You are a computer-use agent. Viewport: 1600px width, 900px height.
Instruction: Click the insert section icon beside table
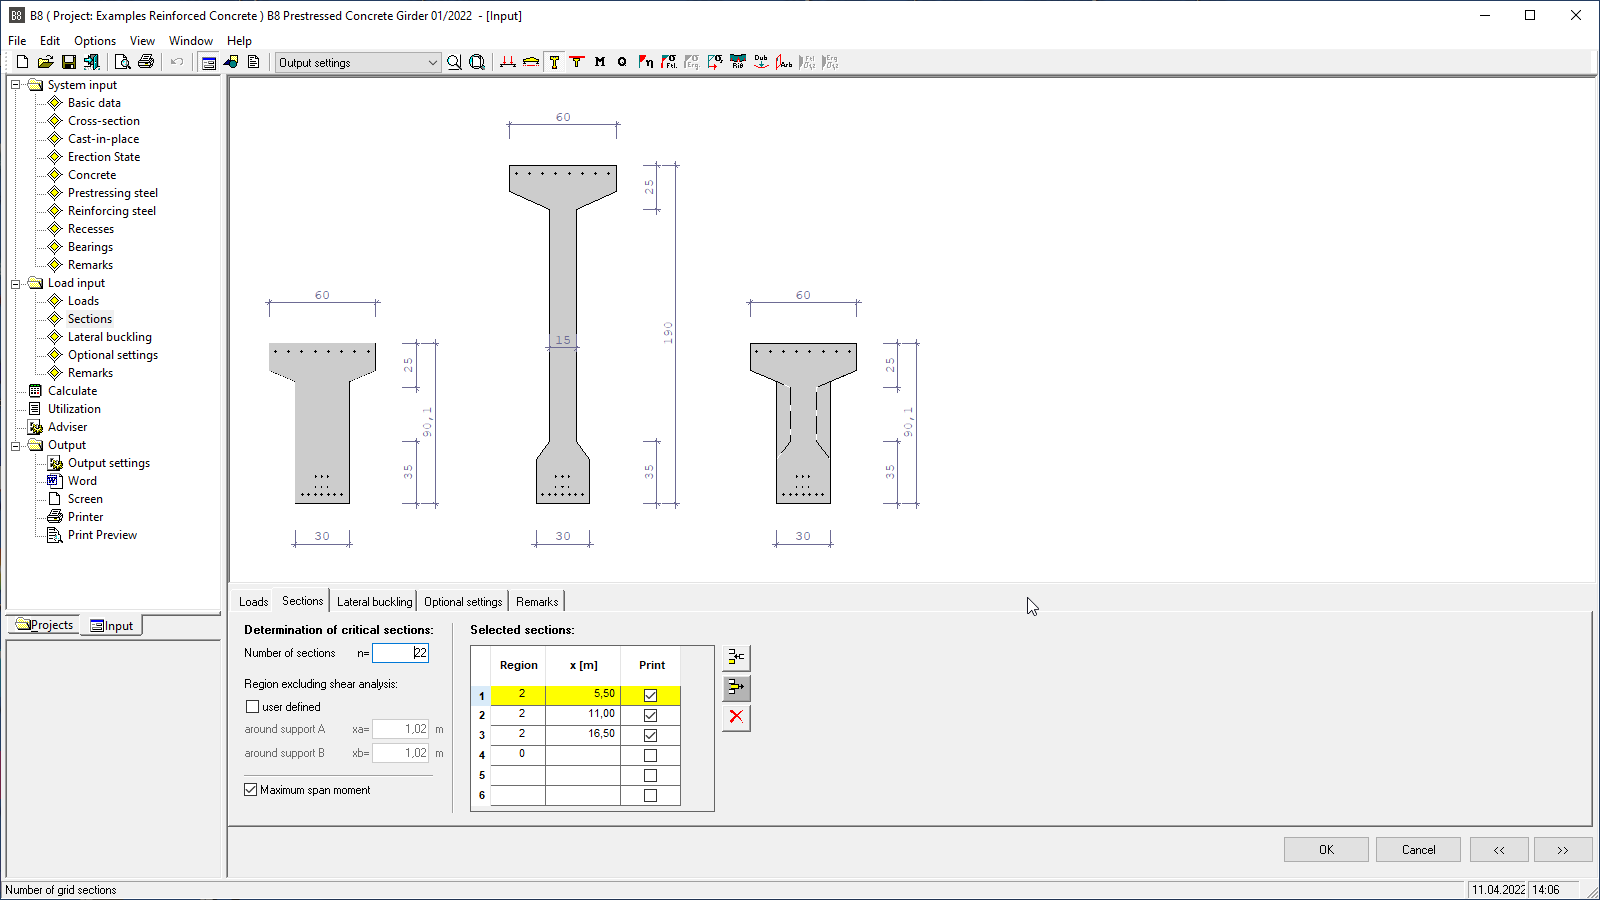pyautogui.click(x=736, y=657)
